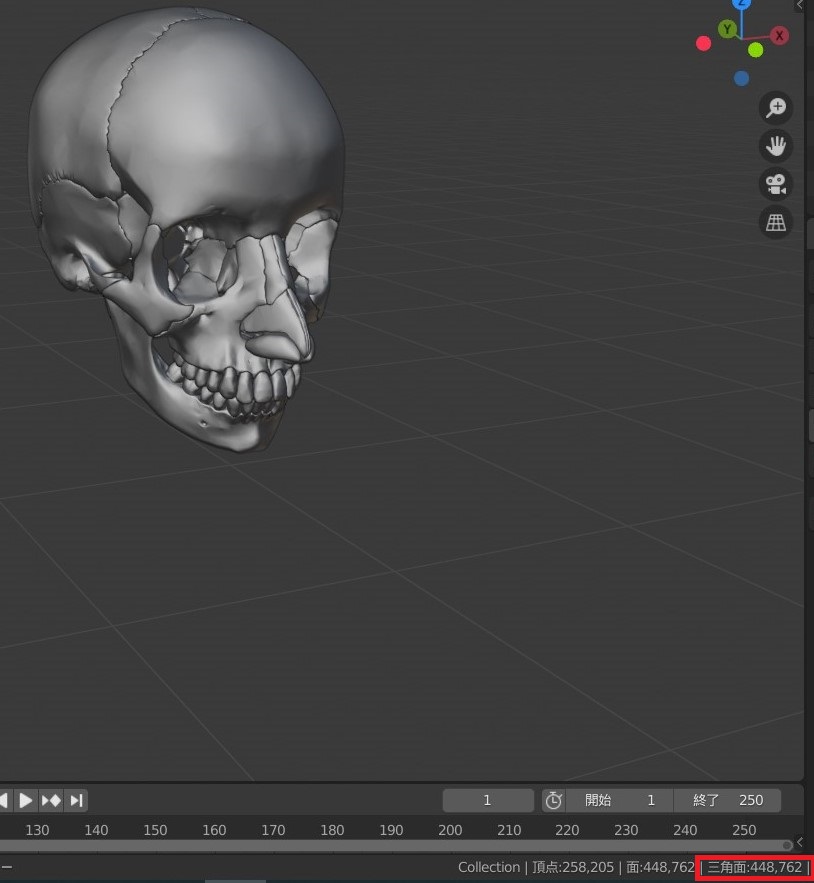Click frame 230 on the timeline
The width and height of the screenshot is (814, 883).
tap(626, 830)
